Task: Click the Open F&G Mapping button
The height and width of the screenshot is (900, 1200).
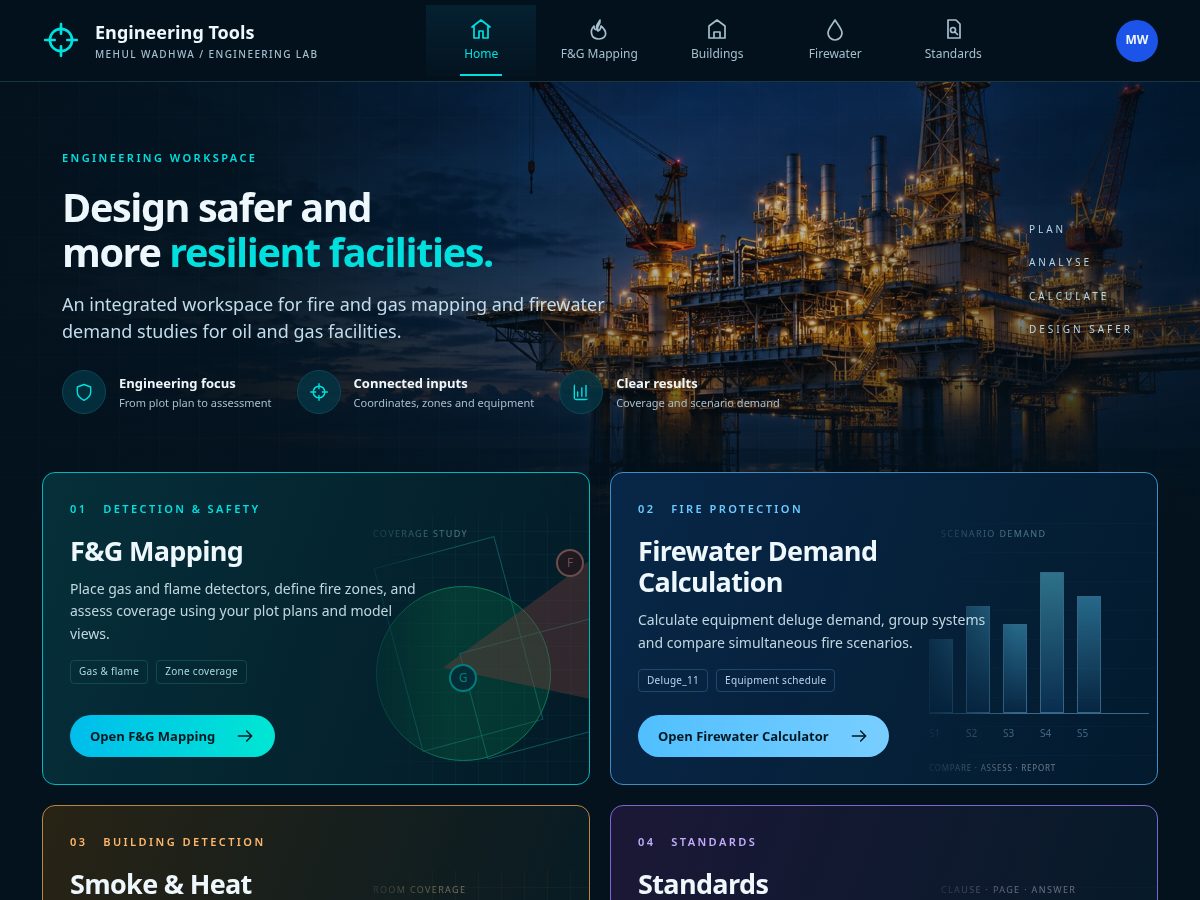Action: click(172, 736)
